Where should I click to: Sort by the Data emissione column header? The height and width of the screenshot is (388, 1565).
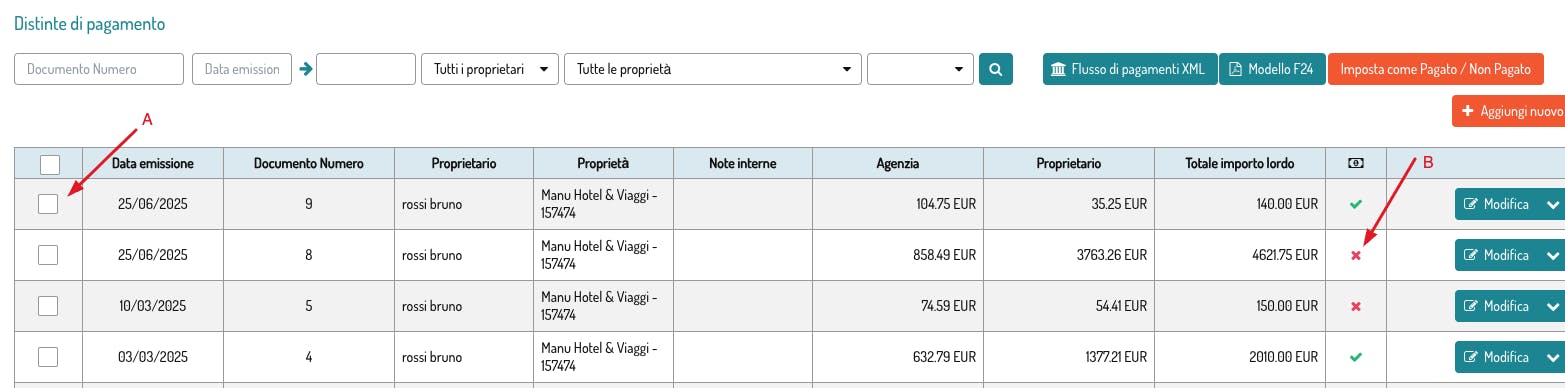tap(152, 163)
